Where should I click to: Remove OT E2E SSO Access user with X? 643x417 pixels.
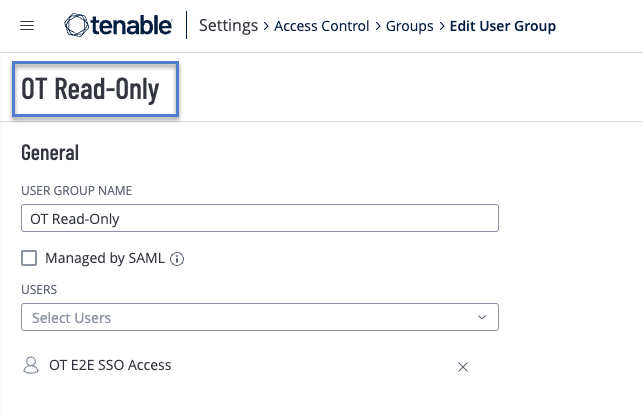pos(463,367)
